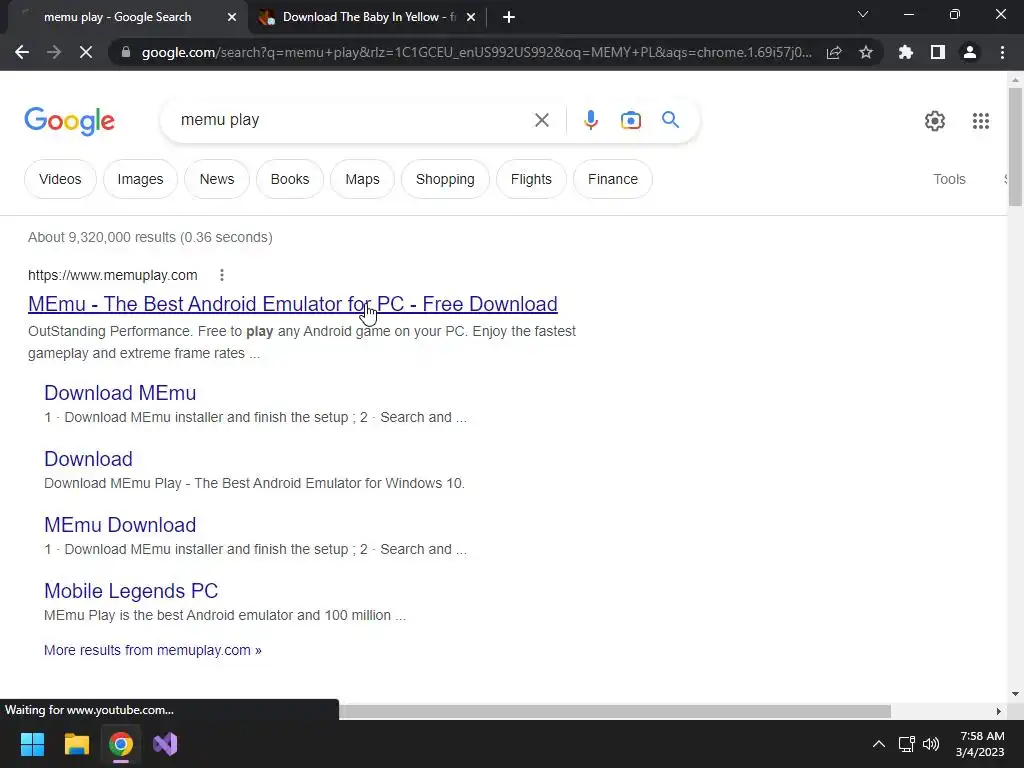
Task: Filter results by Maps
Action: click(362, 179)
